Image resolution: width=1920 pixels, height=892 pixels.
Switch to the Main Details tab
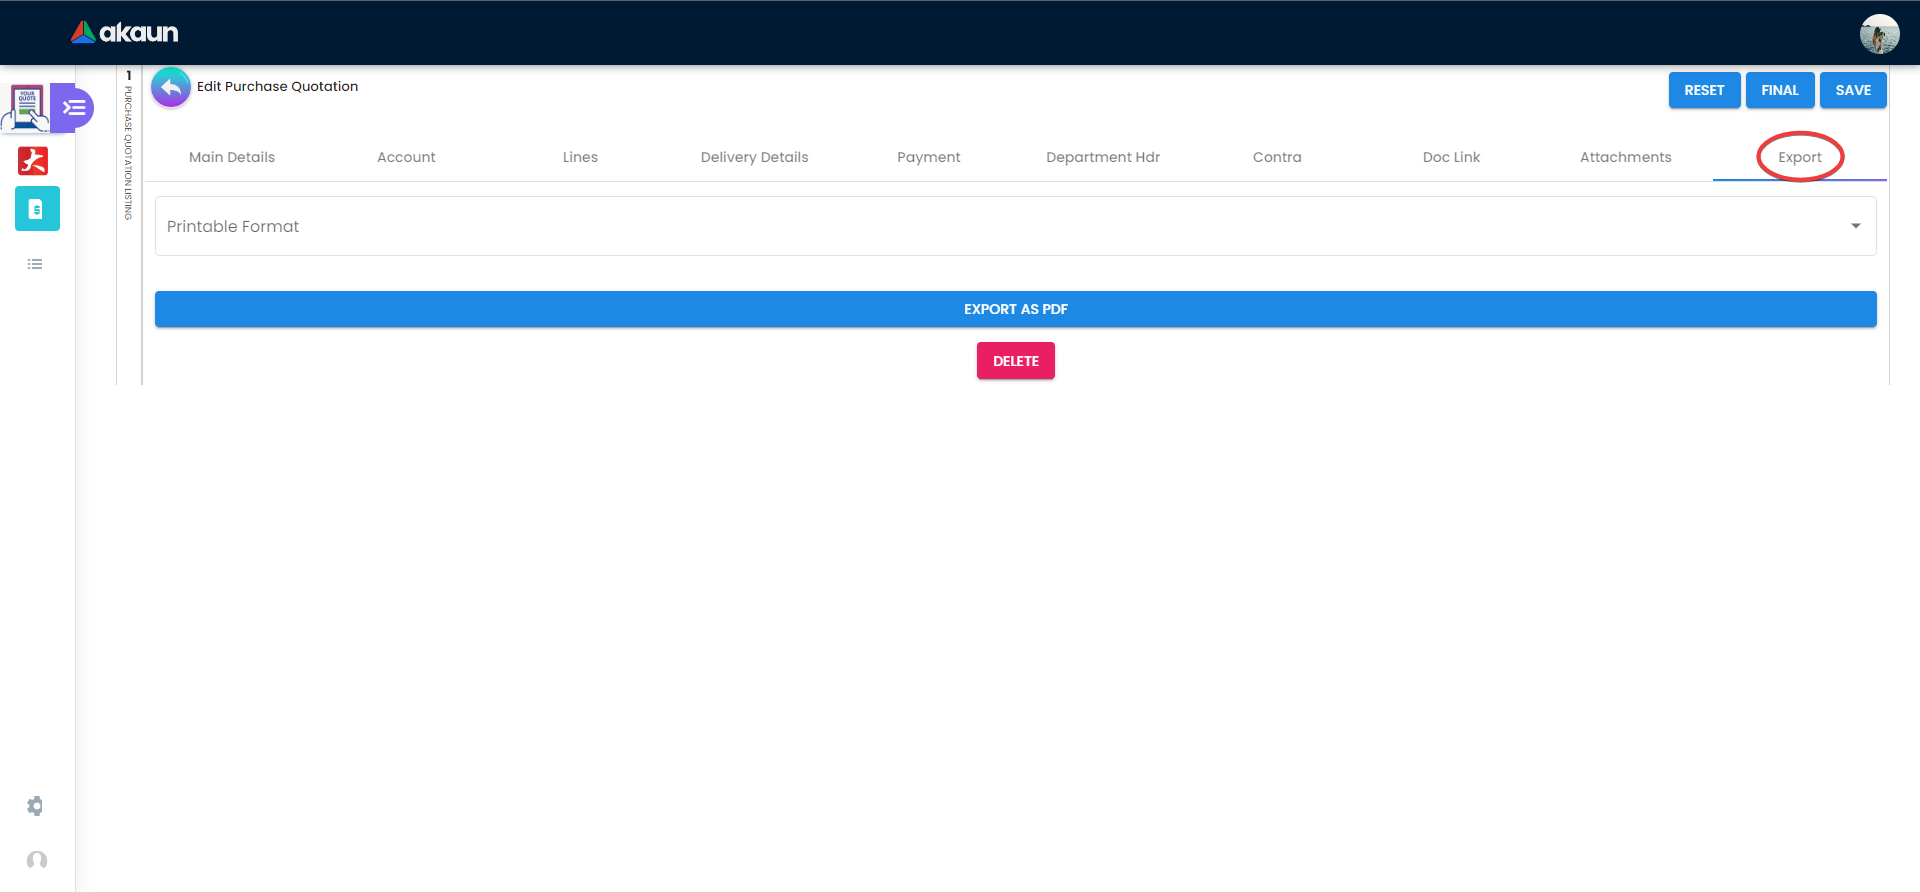pyautogui.click(x=232, y=157)
